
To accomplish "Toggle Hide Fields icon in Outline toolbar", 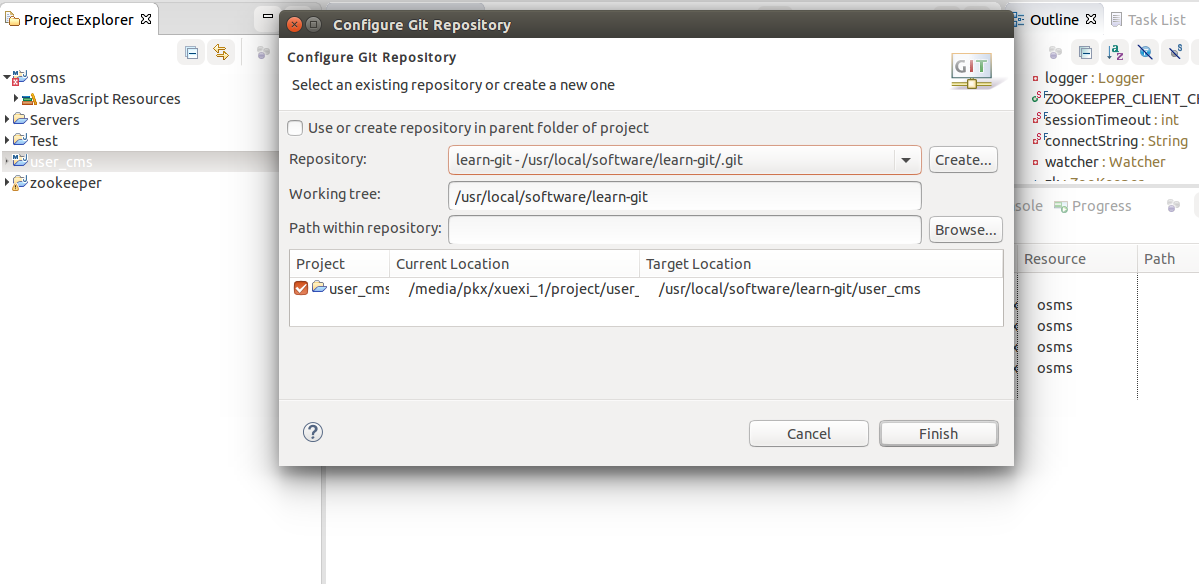I will 1146,52.
